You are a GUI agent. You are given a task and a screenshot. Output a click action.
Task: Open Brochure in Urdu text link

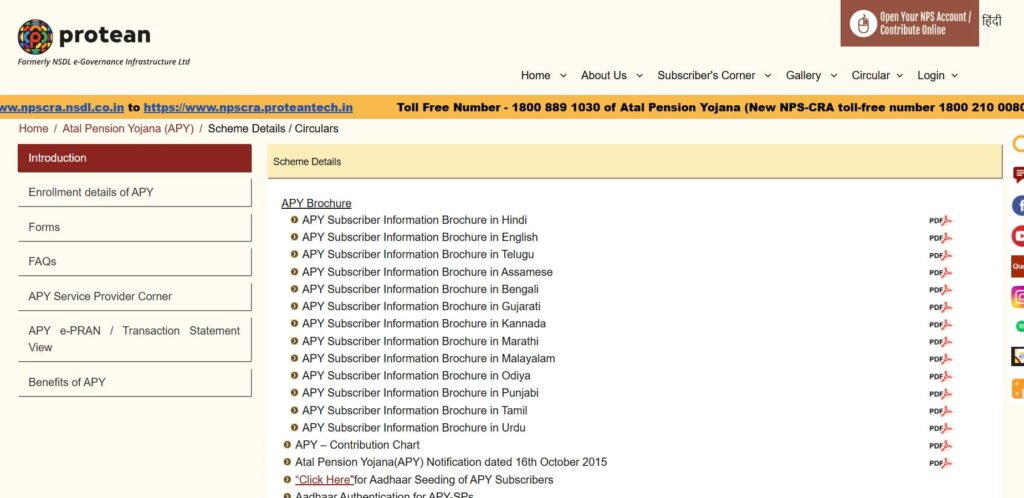click(413, 428)
